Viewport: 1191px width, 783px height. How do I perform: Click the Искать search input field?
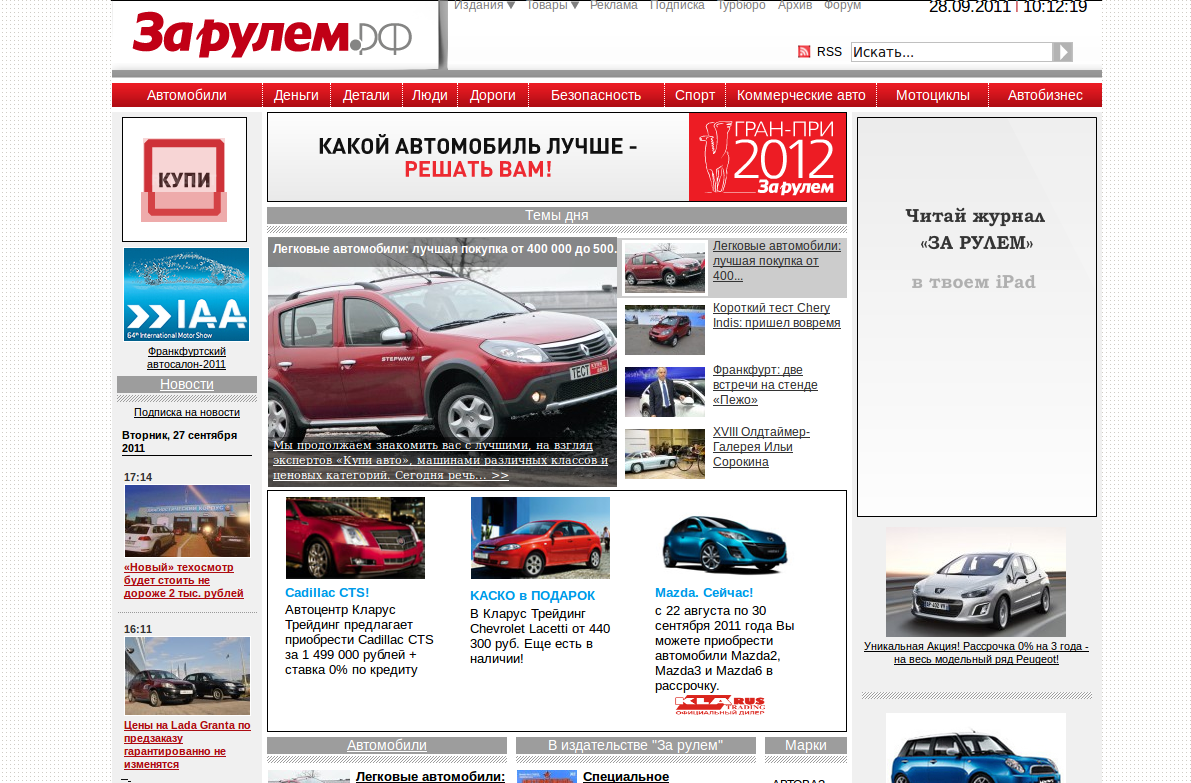951,52
